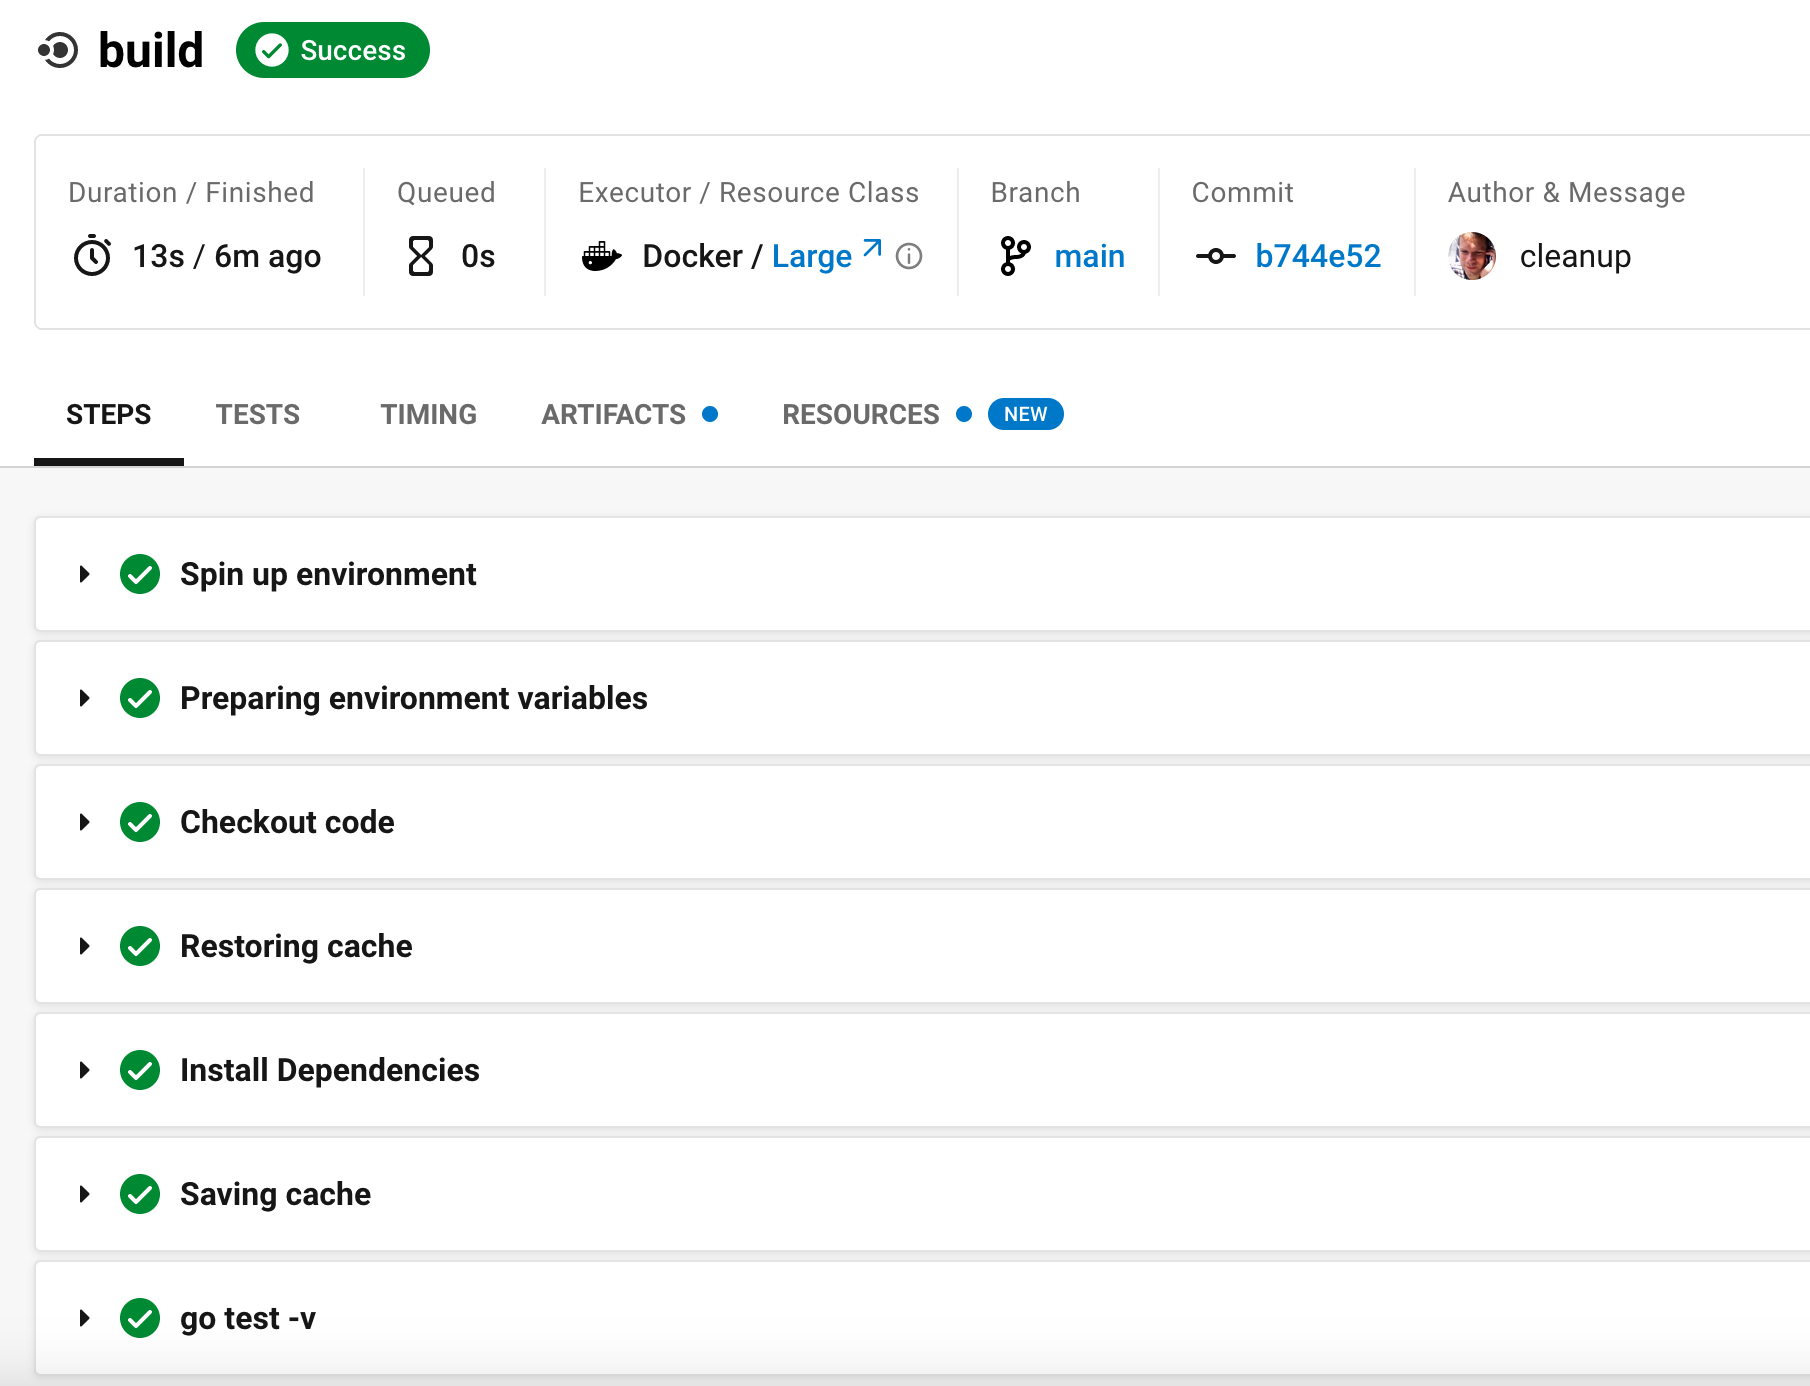Click the commit author avatar
The height and width of the screenshot is (1386, 1810).
[x=1471, y=257]
